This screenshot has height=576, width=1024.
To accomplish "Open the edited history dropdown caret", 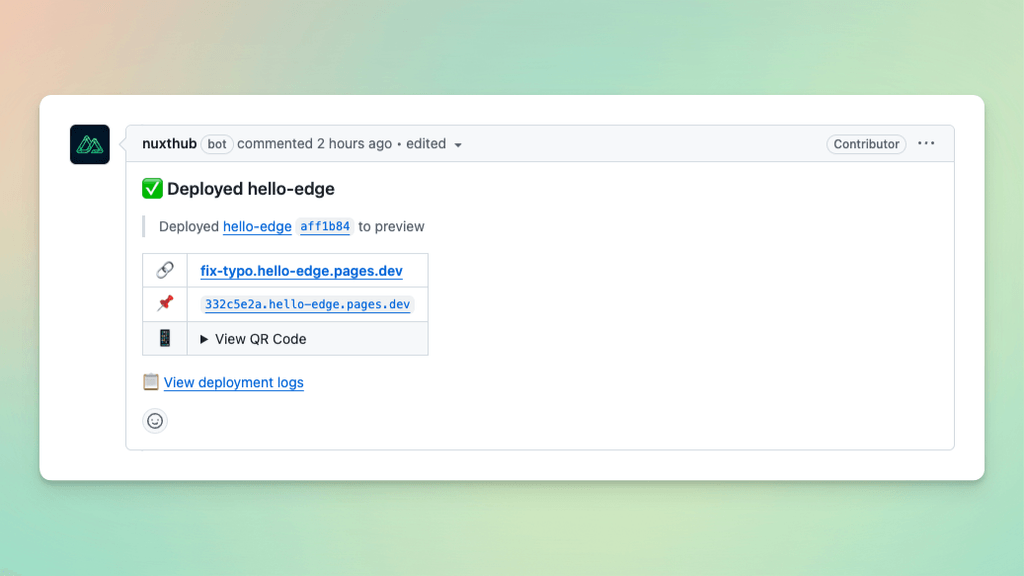I will tap(459, 144).
